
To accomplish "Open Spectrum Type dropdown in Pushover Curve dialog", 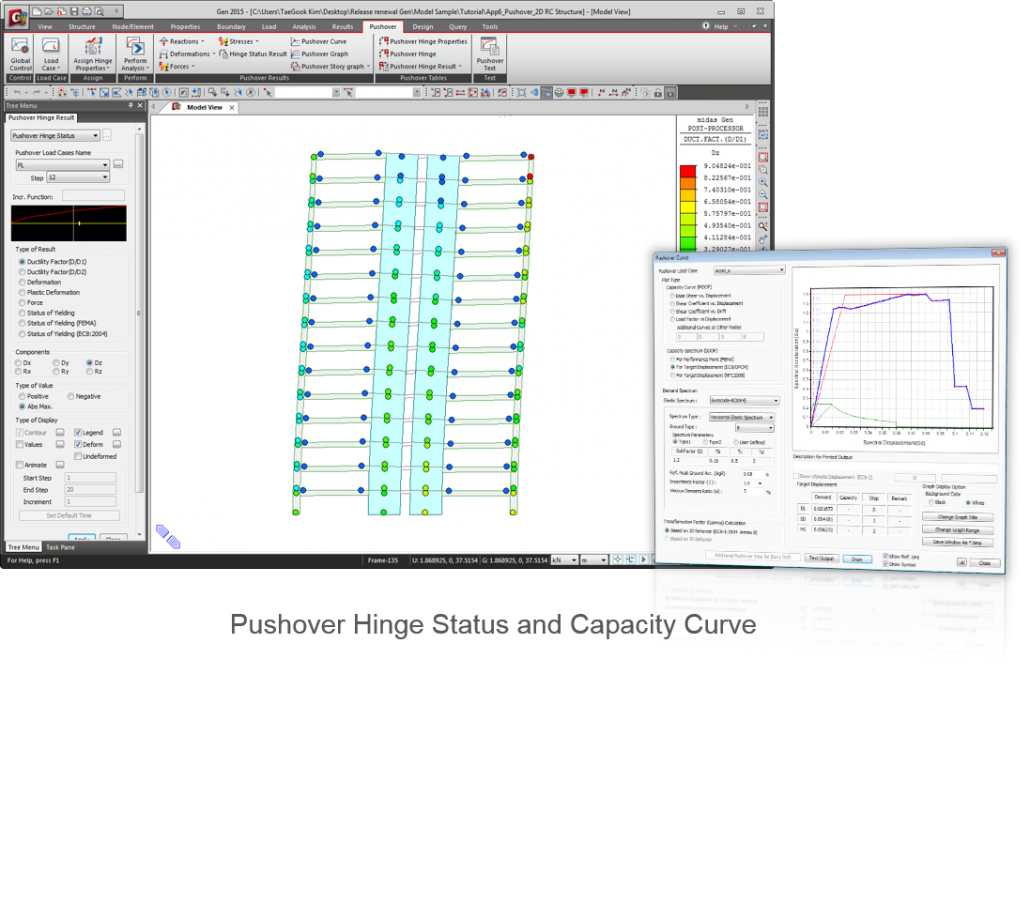I will (742, 418).
